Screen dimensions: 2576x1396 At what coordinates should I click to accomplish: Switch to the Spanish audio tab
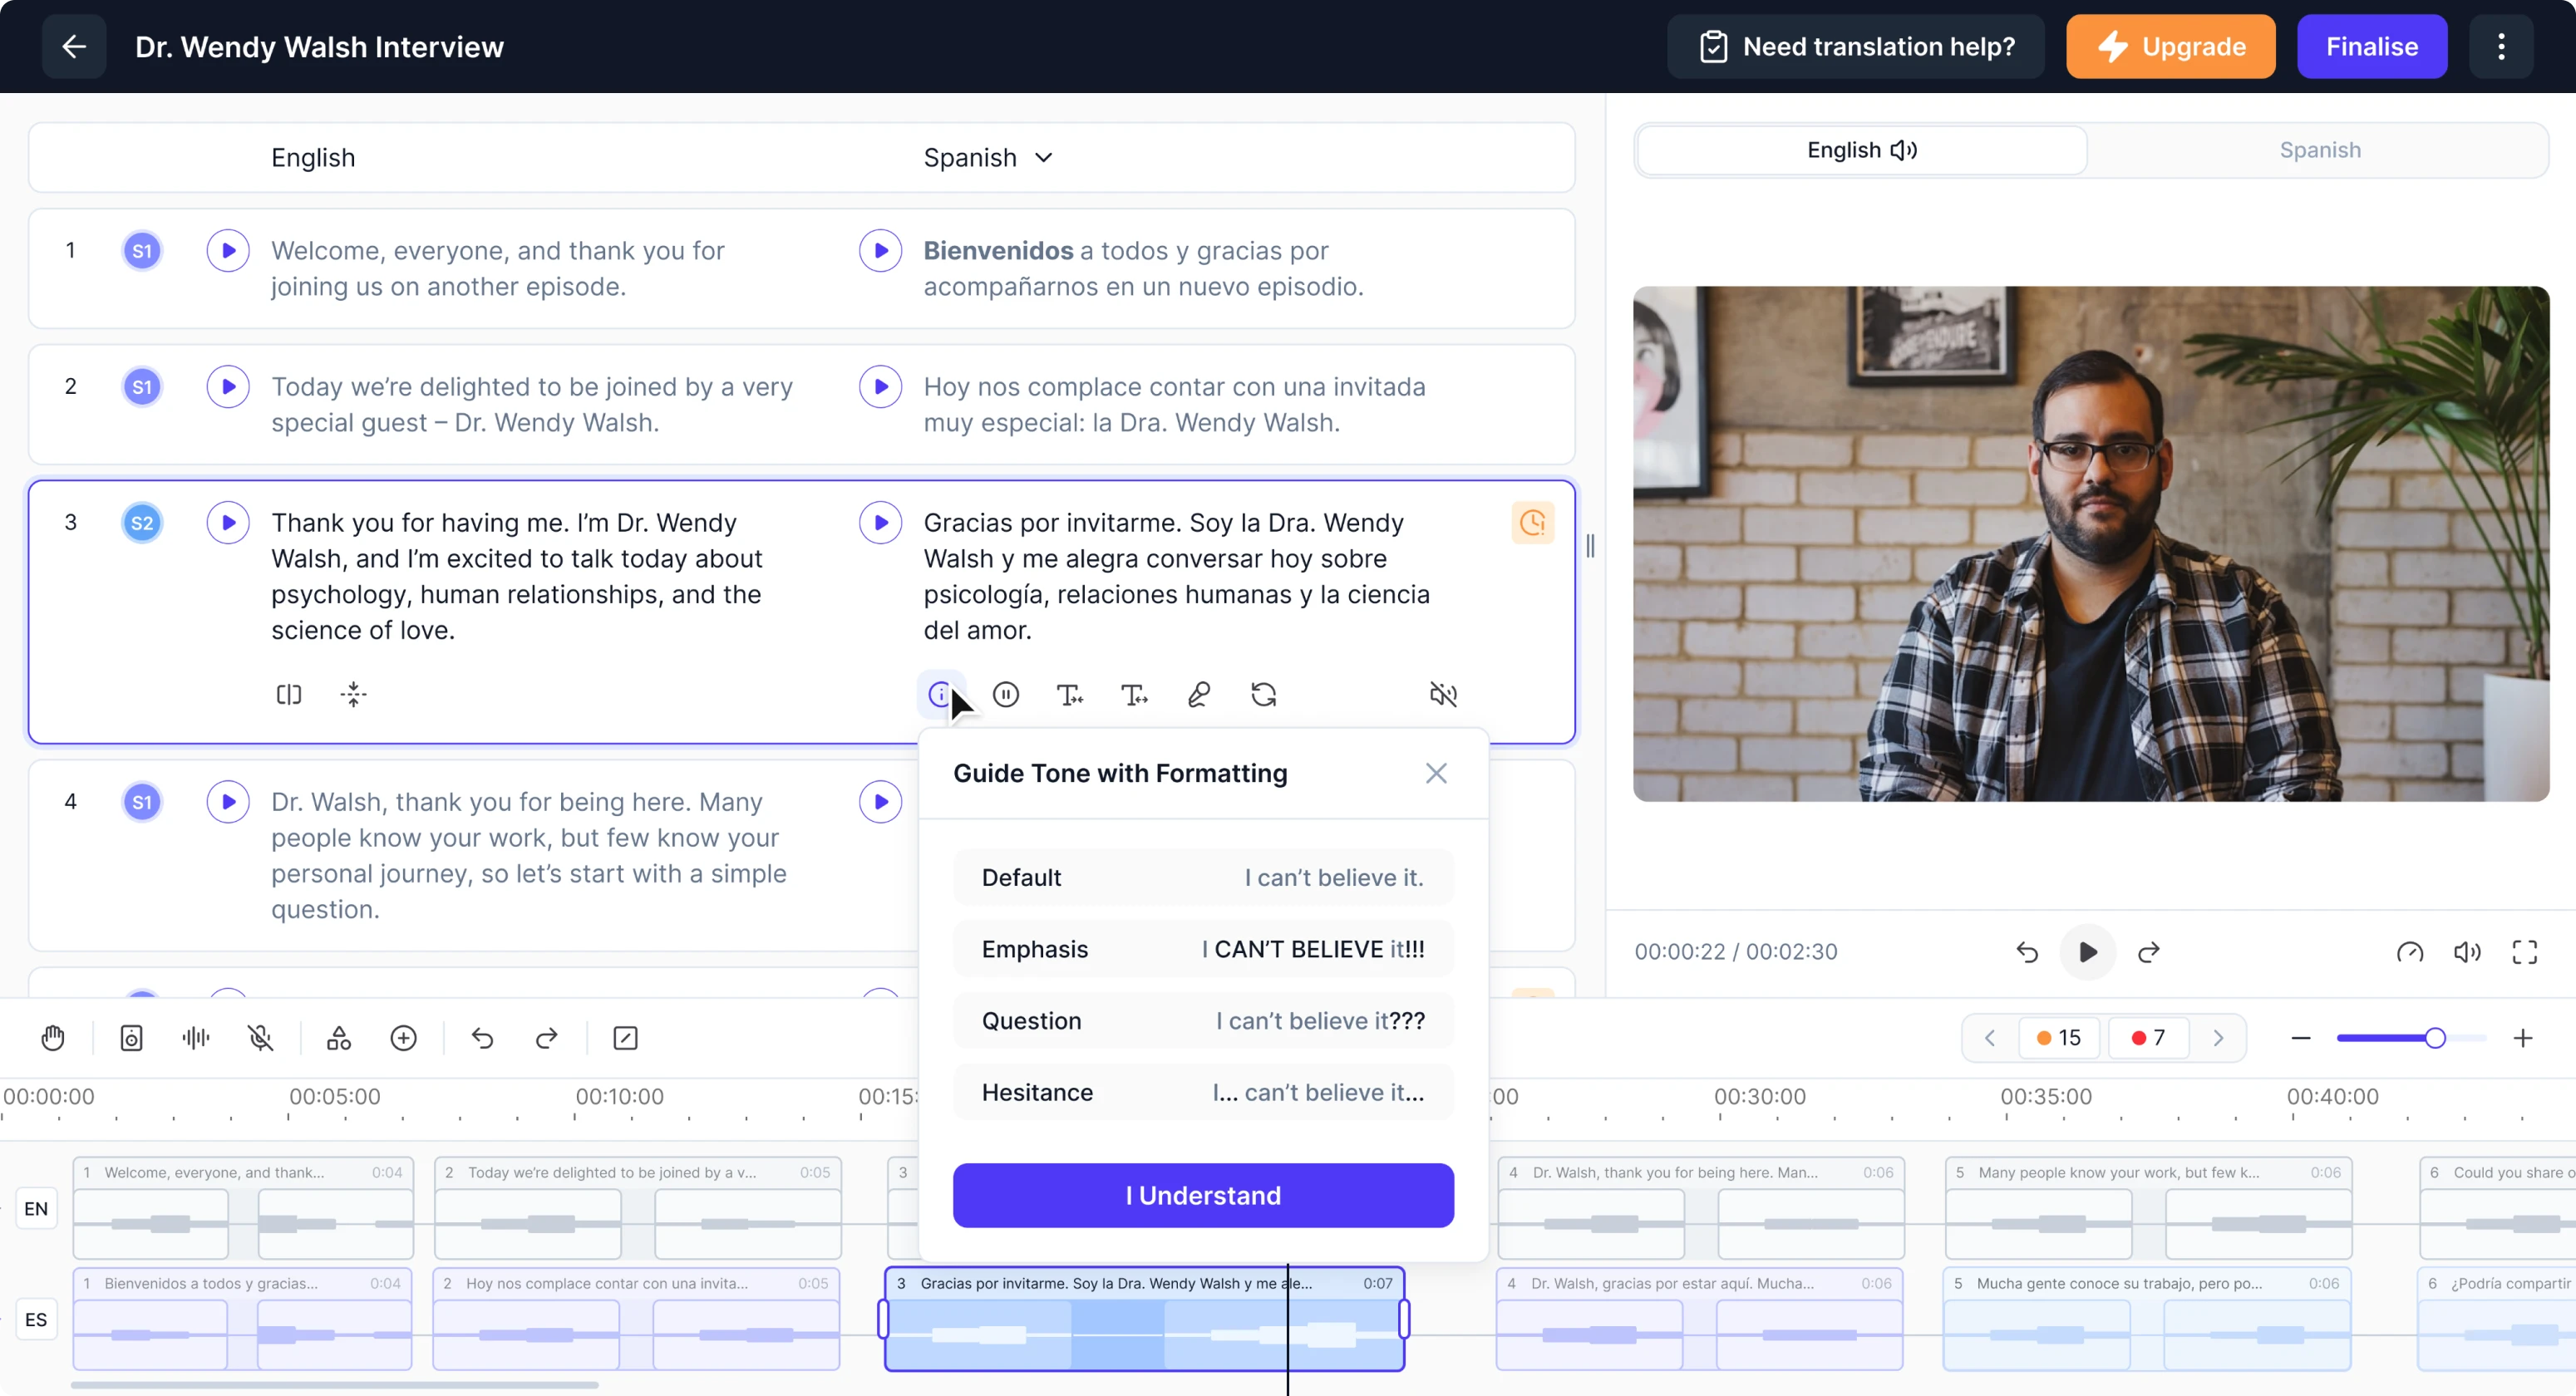click(x=2319, y=150)
